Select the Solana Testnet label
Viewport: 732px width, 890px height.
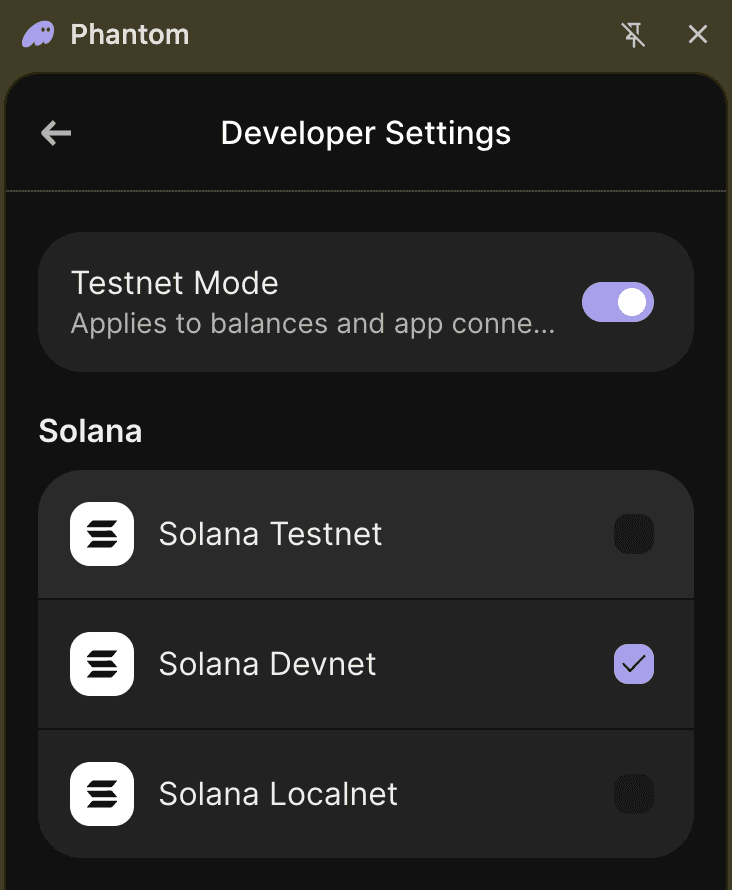click(270, 534)
